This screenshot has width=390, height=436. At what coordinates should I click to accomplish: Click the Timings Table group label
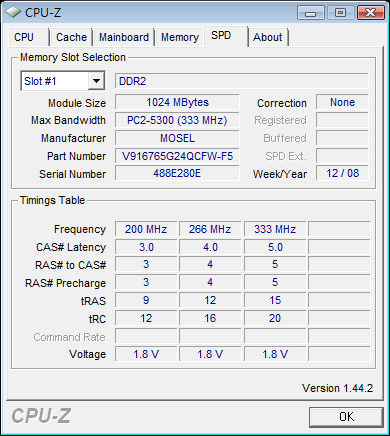coord(52,200)
